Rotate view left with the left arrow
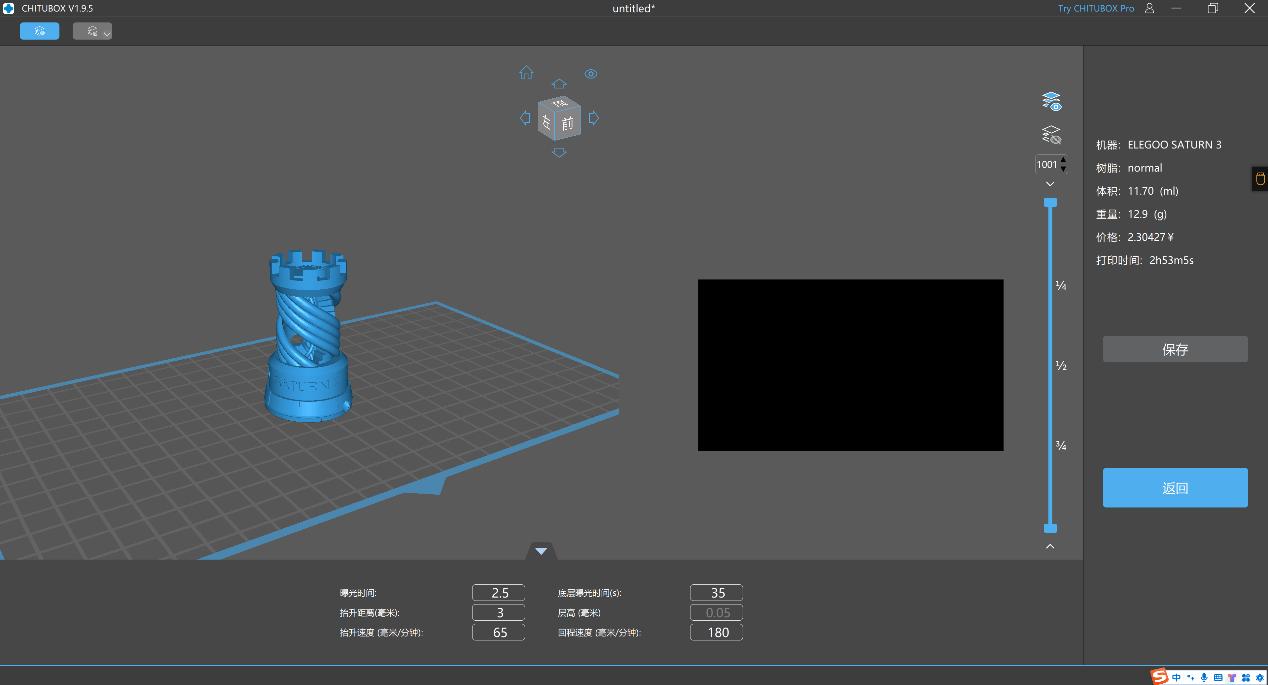The width and height of the screenshot is (1268, 685). [x=525, y=118]
